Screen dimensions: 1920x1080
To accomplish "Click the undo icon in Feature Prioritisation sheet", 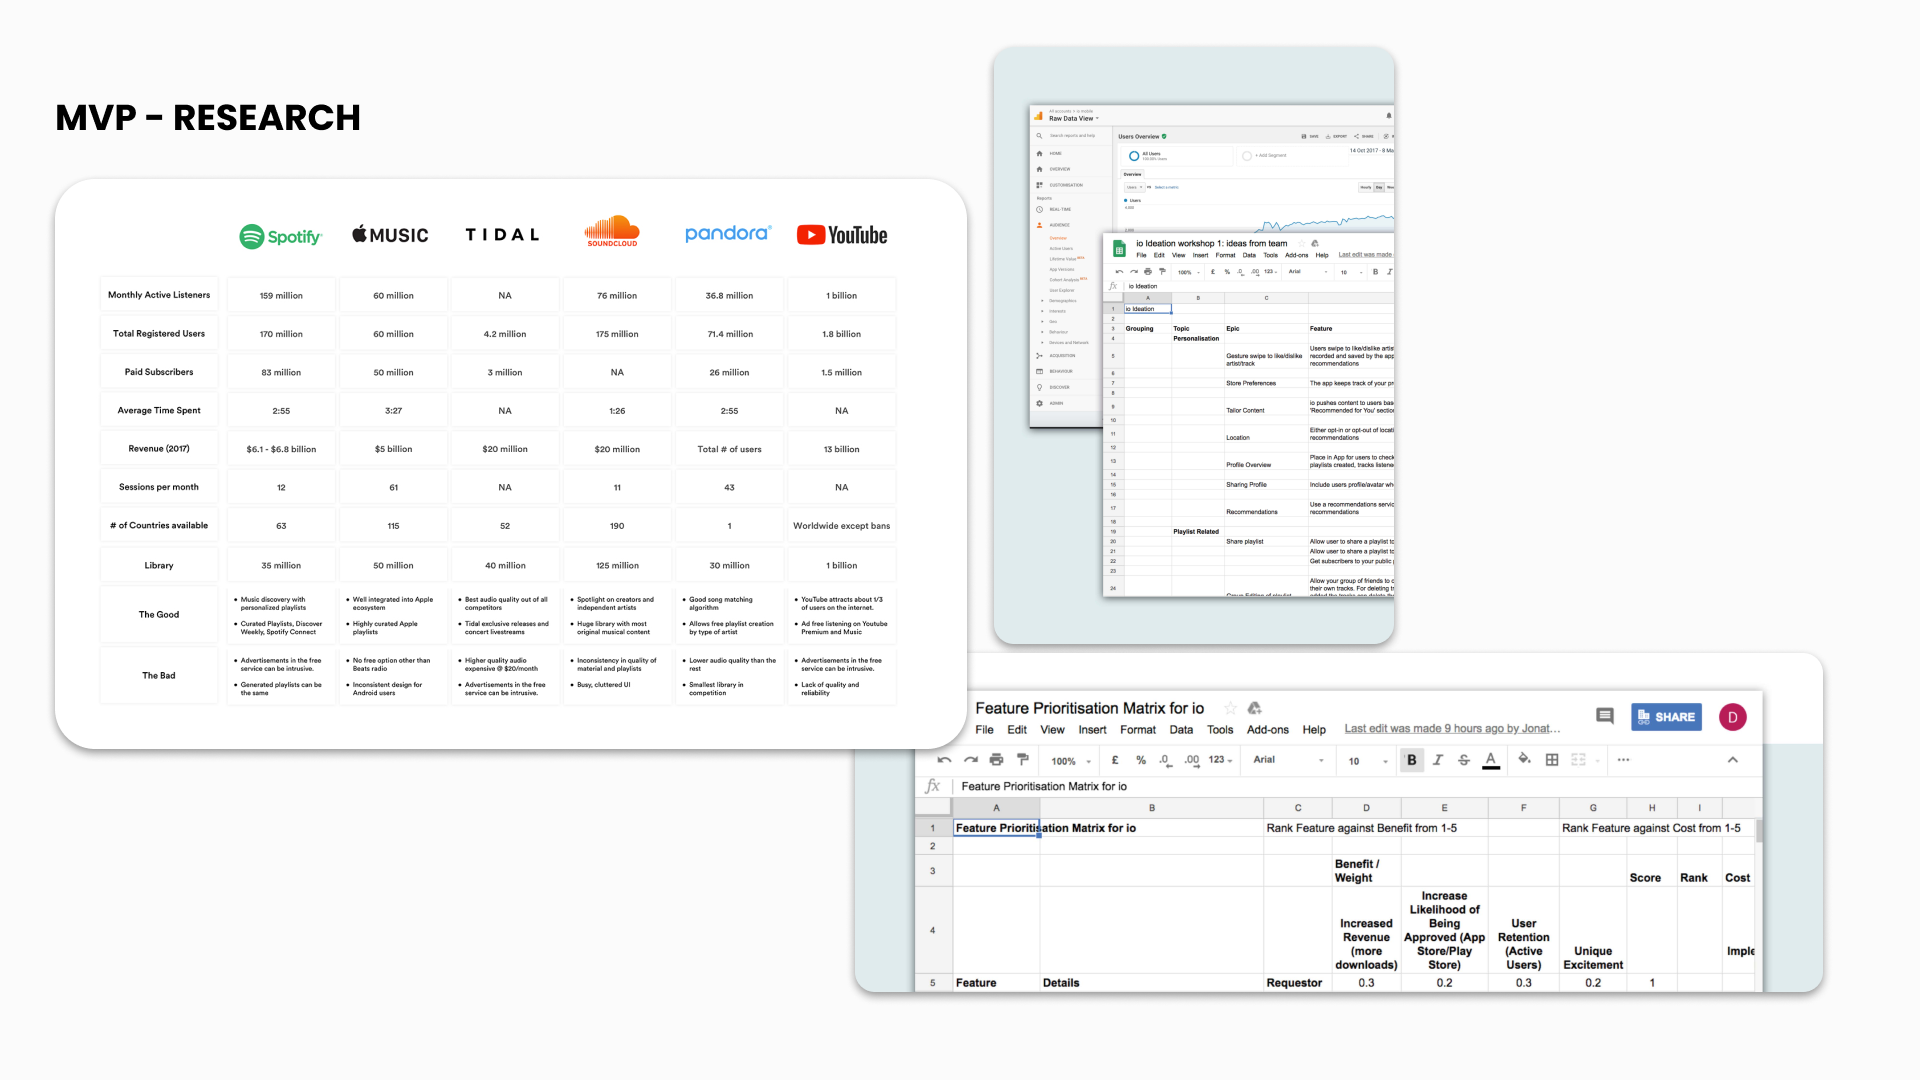I will pos(944,761).
